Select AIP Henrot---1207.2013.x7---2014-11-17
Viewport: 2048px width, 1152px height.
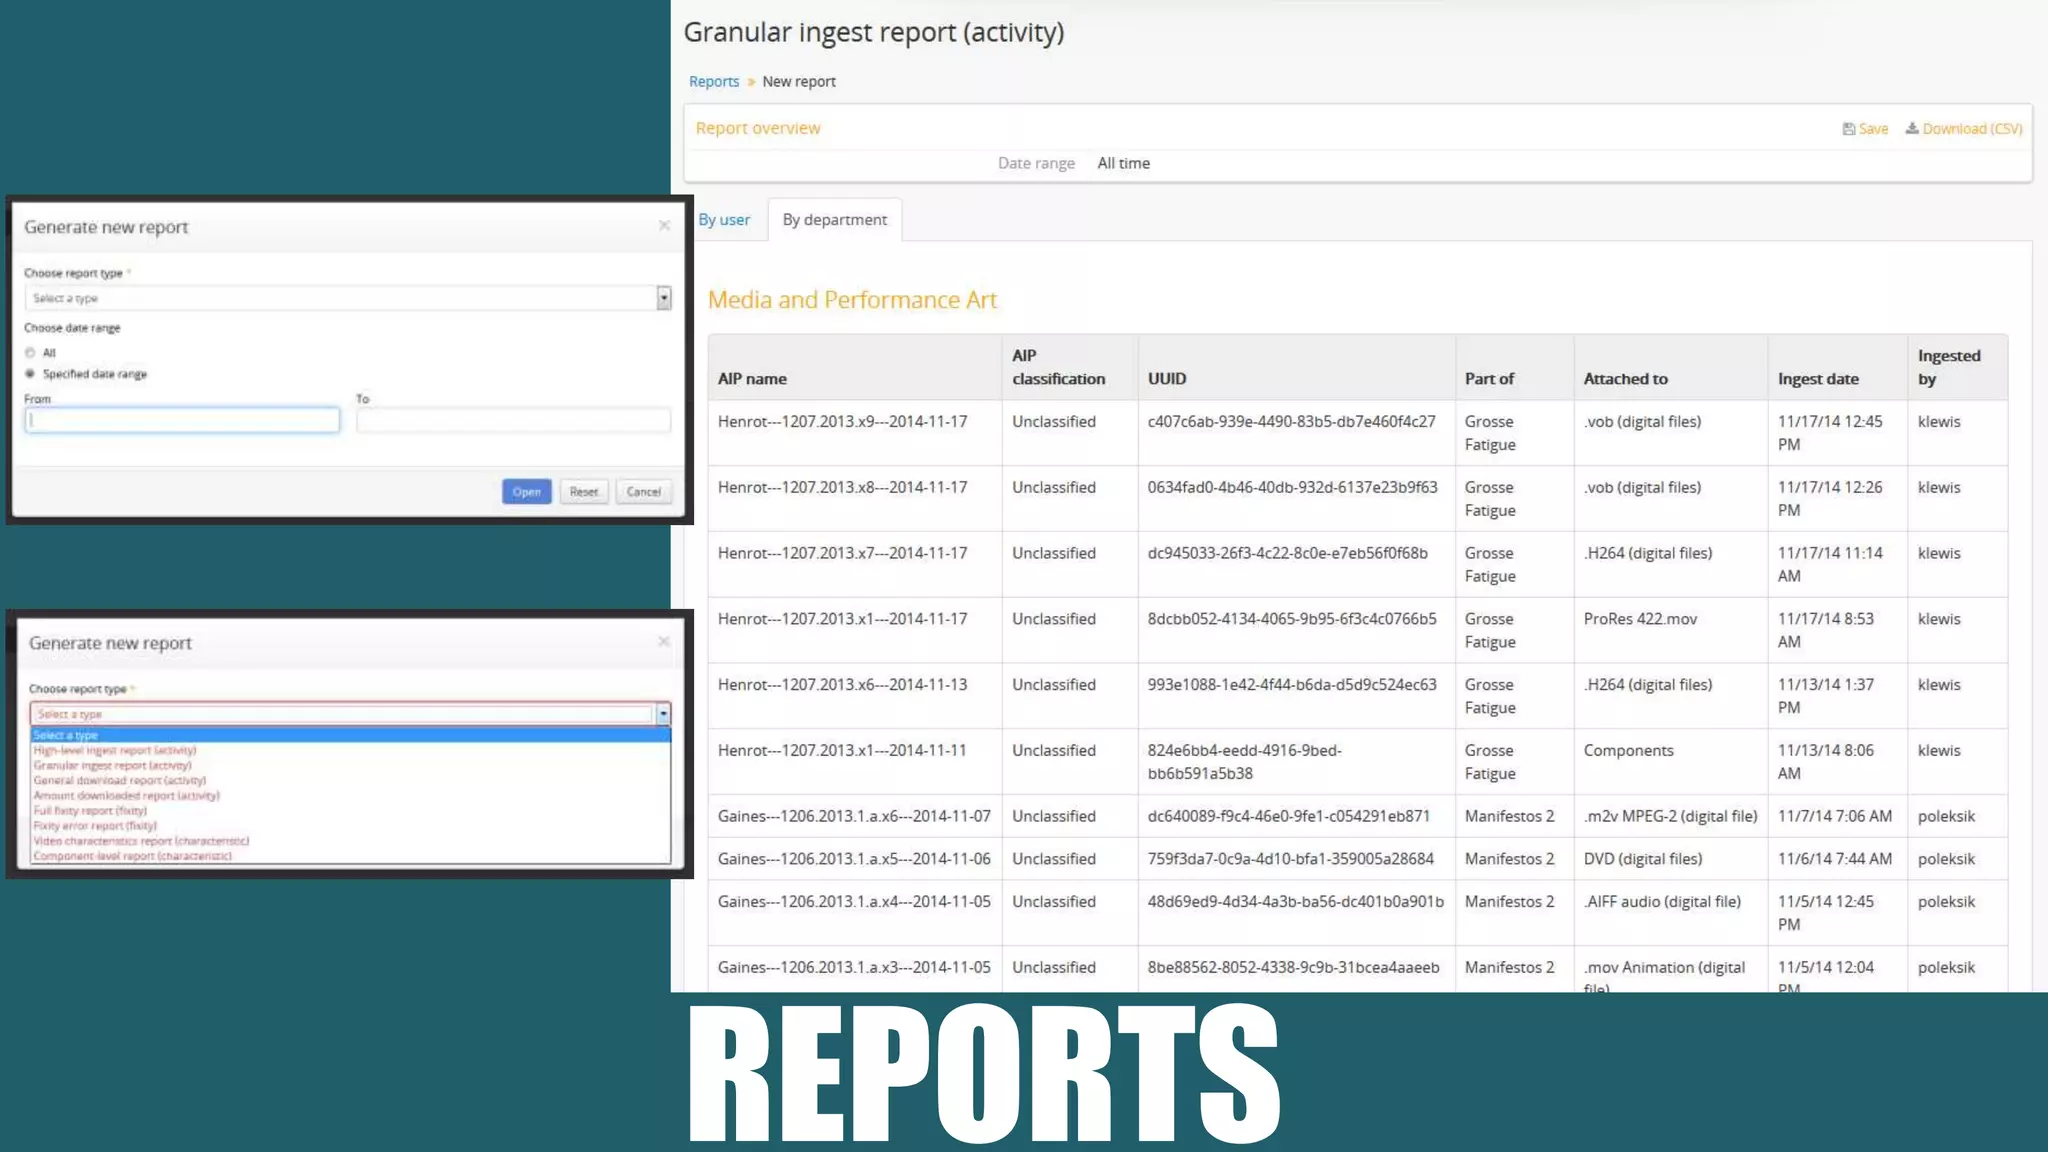coord(842,554)
